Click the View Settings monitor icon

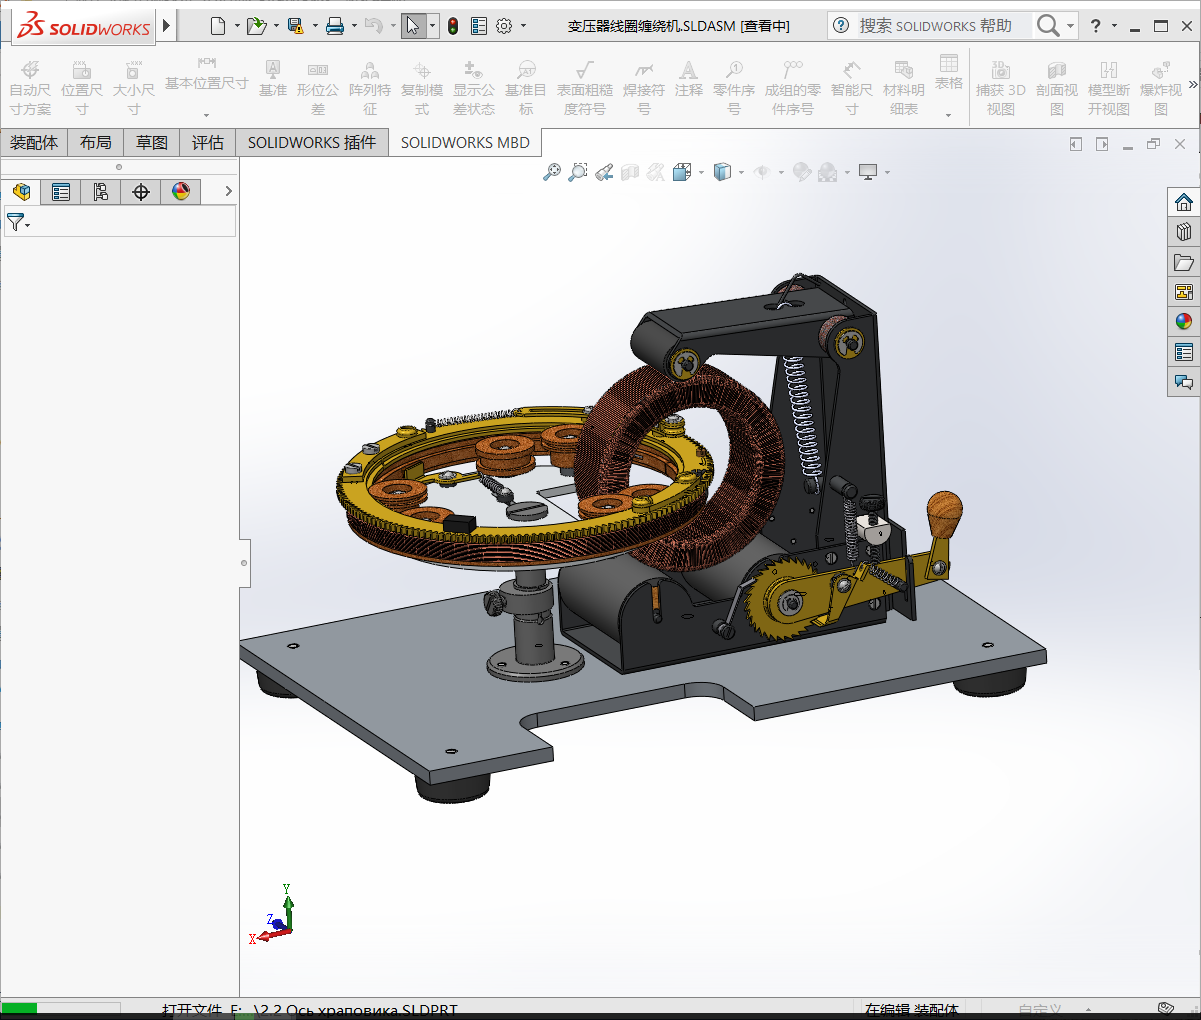point(868,172)
